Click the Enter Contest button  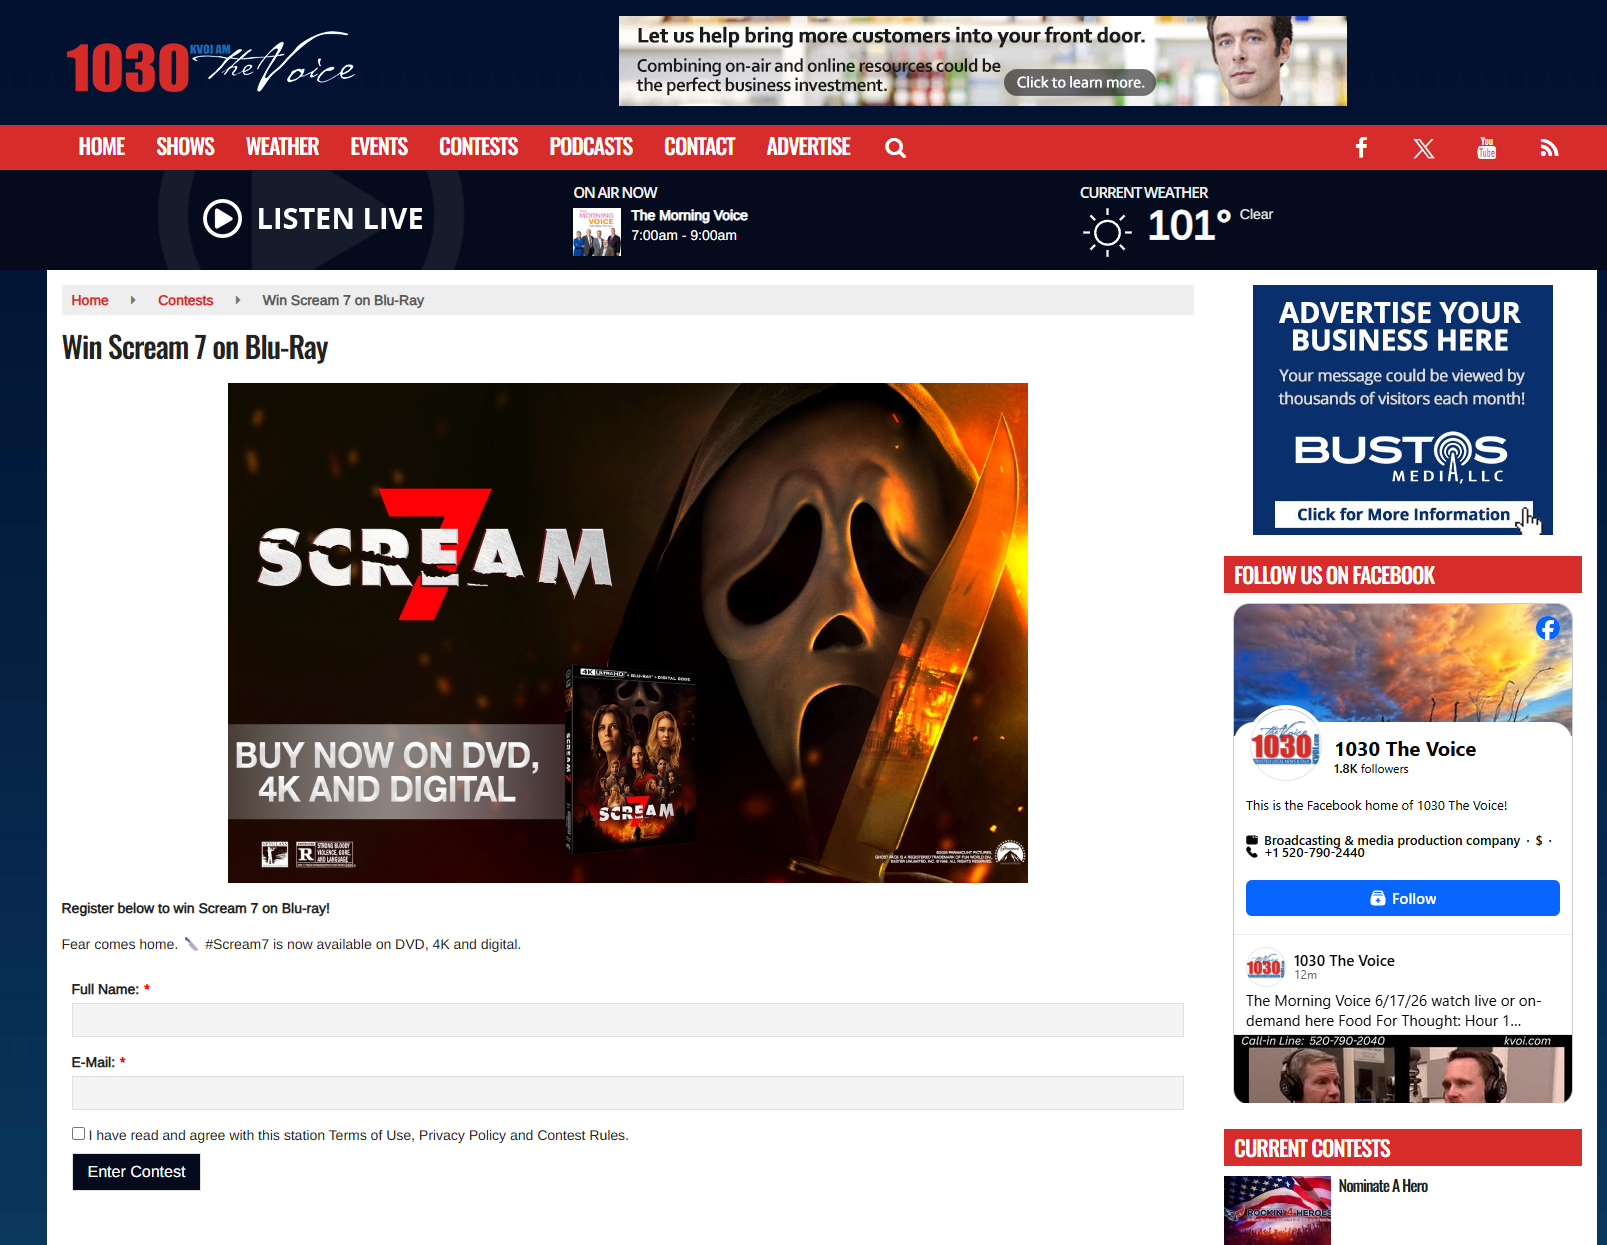tap(136, 1172)
